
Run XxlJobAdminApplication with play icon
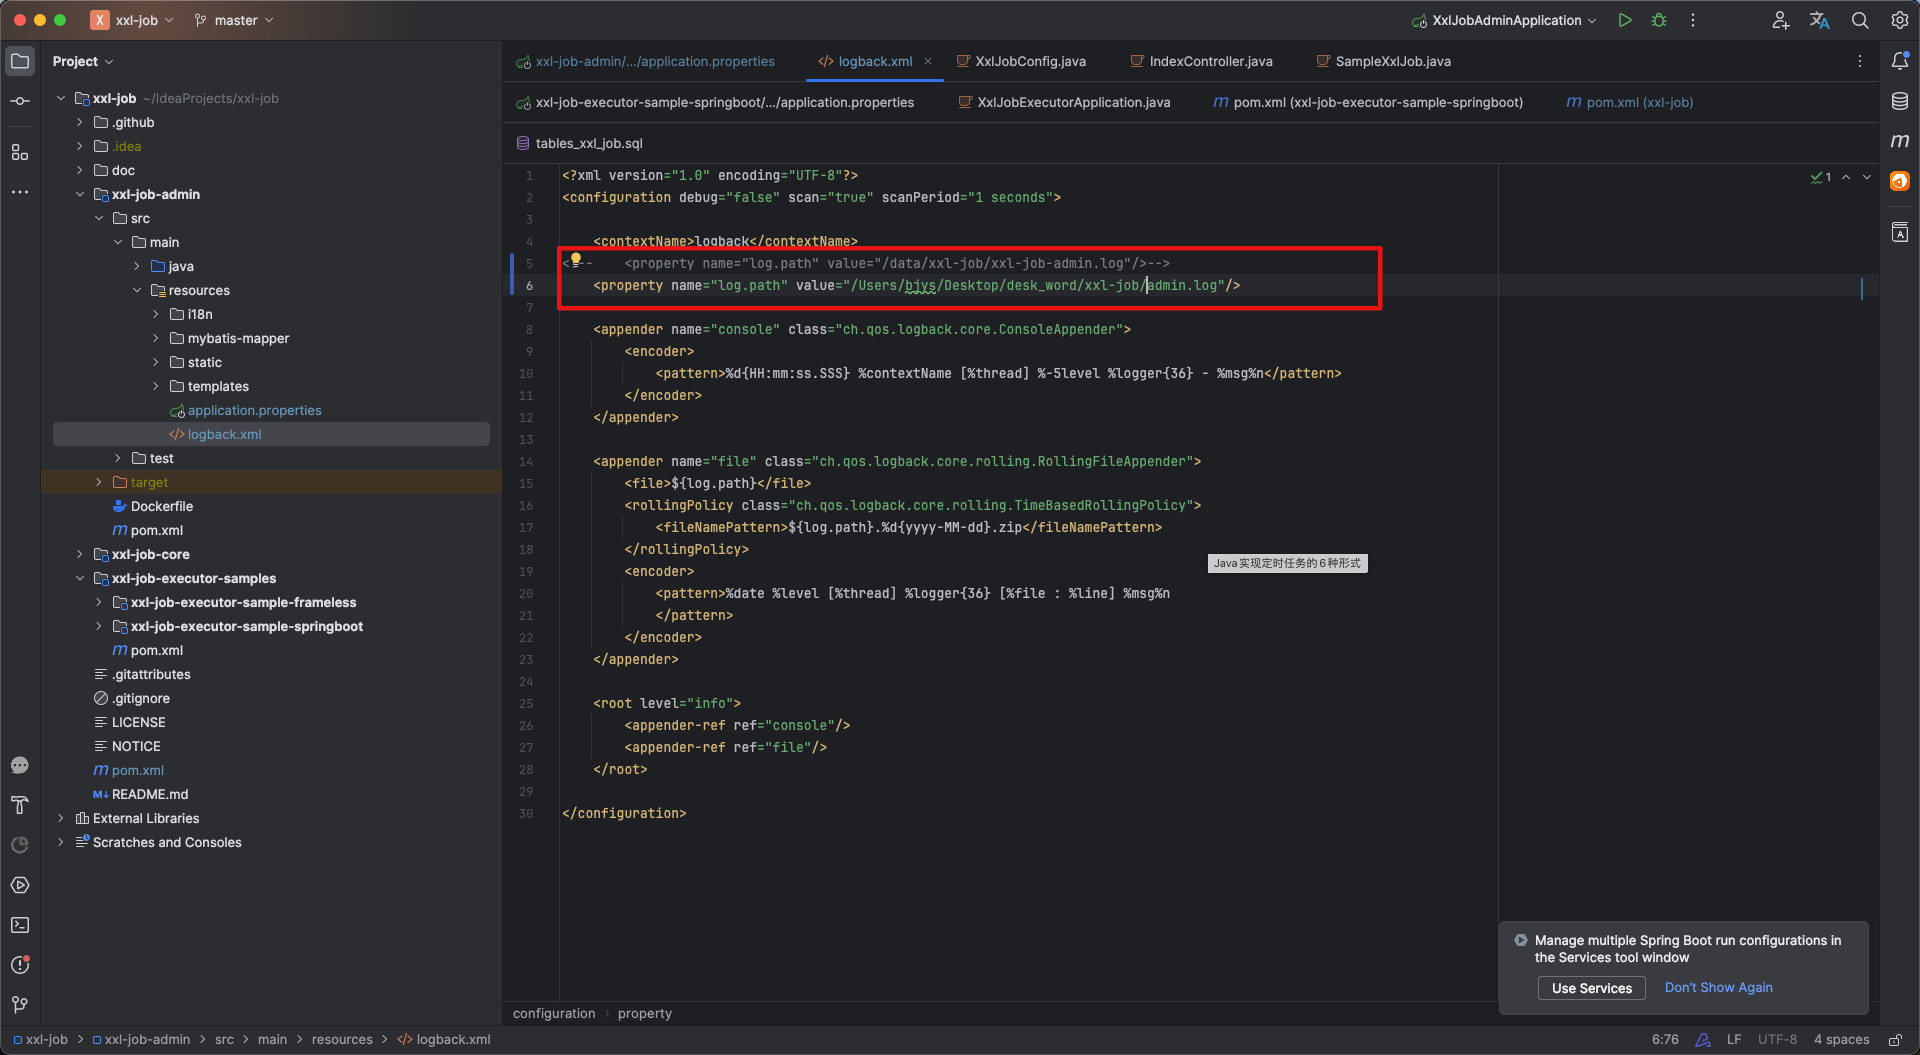pos(1625,20)
